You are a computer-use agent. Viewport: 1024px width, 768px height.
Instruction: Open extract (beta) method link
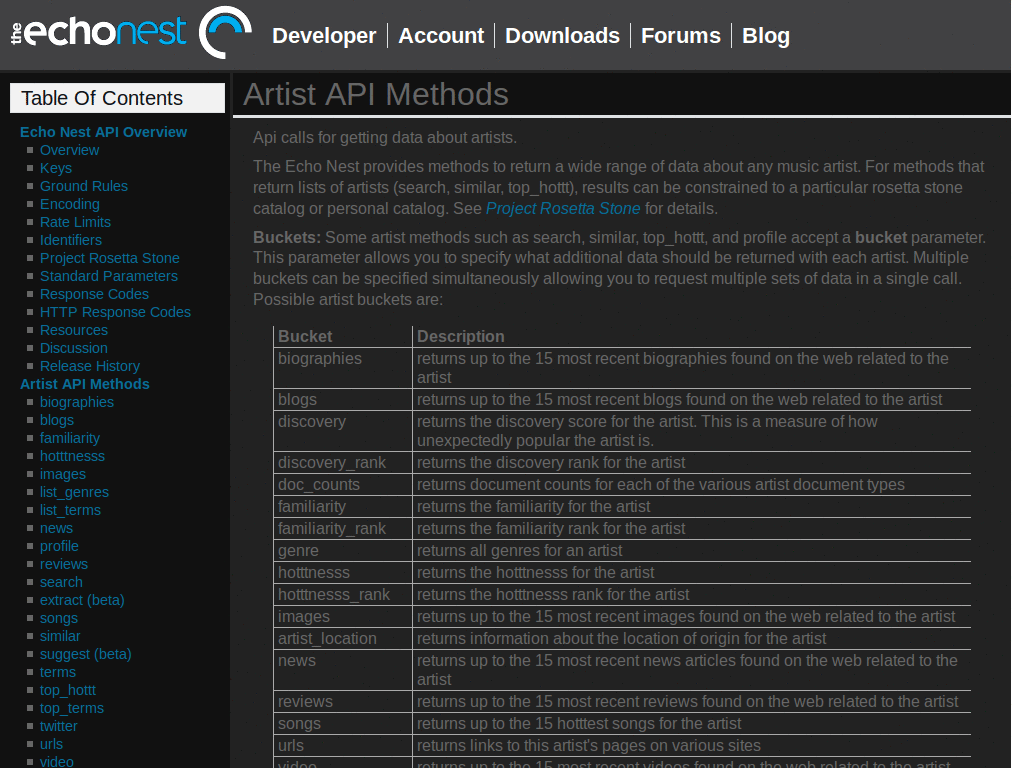pos(82,600)
